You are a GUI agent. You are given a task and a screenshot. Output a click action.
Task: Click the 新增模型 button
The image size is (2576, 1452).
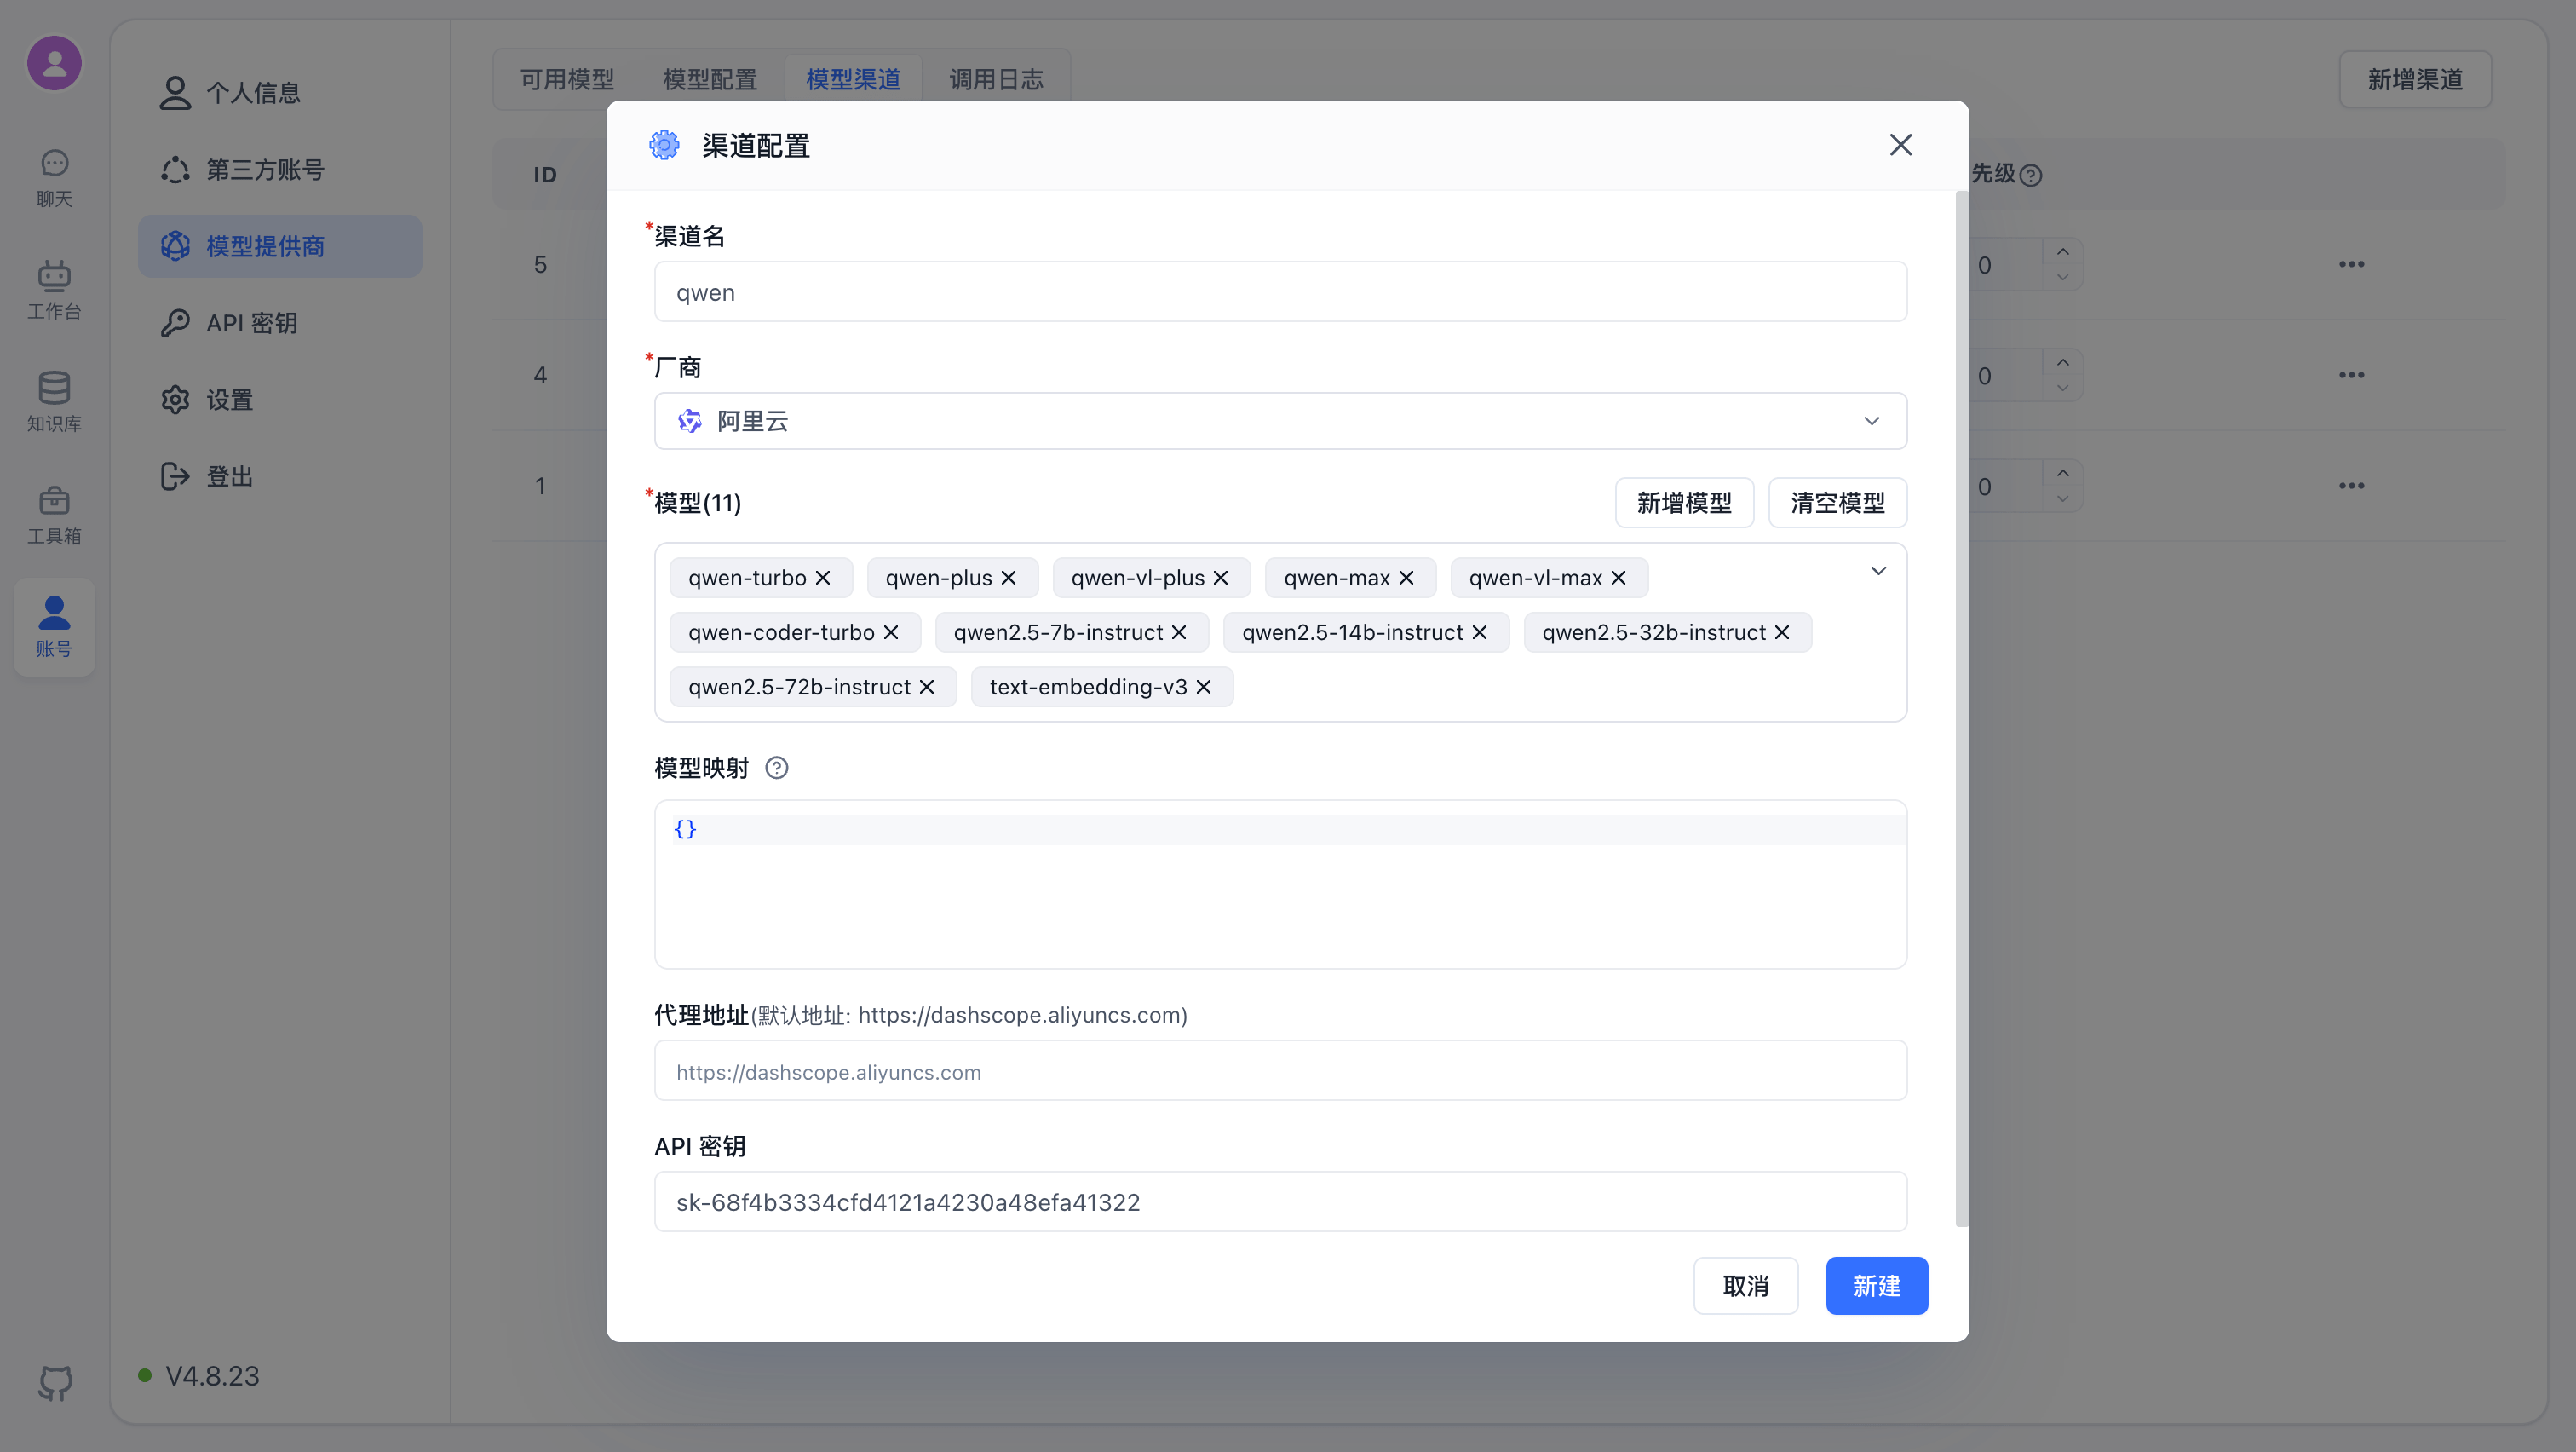(x=1683, y=503)
